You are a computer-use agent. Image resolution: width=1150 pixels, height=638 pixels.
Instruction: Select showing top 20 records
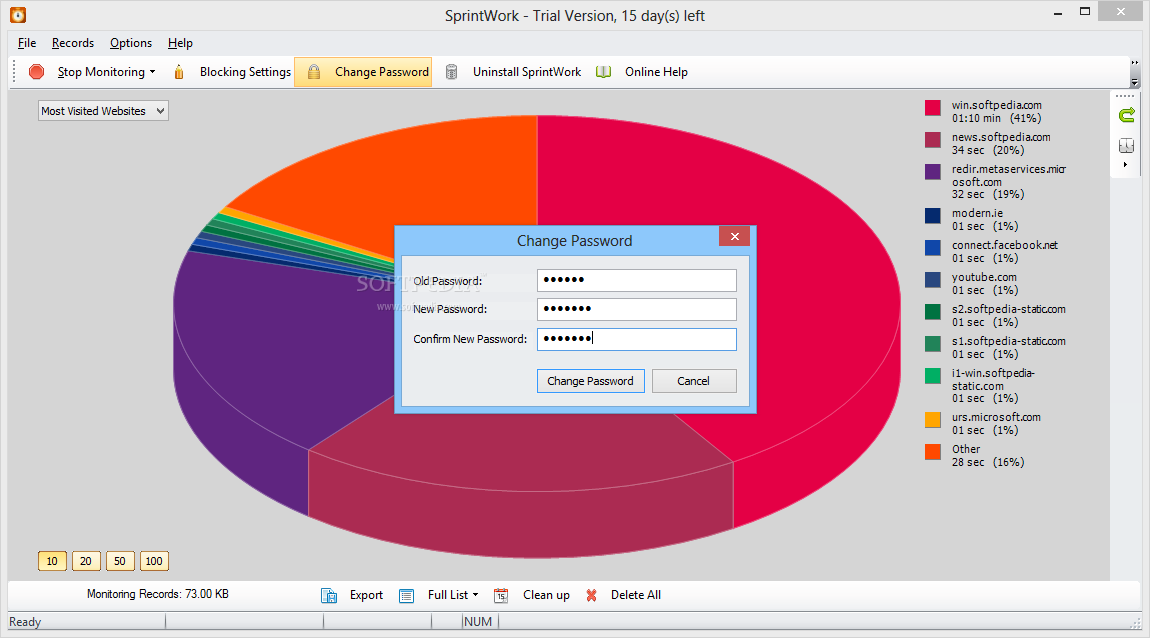(x=86, y=561)
